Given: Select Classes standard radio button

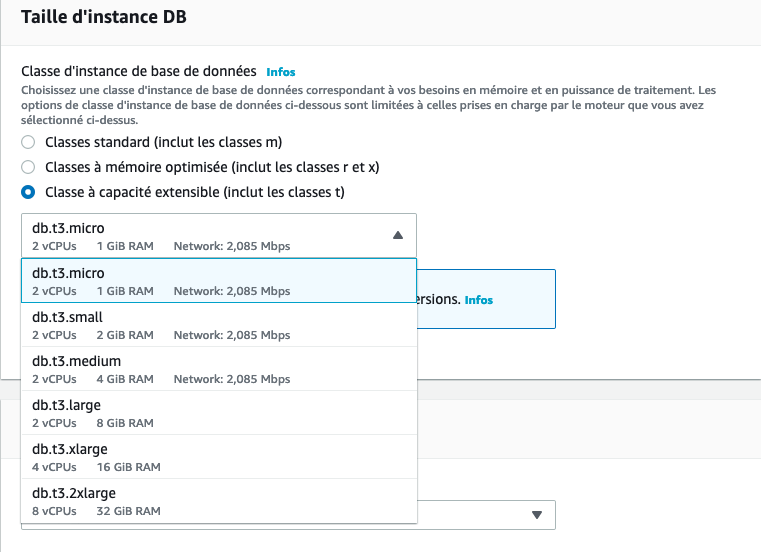Looking at the screenshot, I should [28, 142].
